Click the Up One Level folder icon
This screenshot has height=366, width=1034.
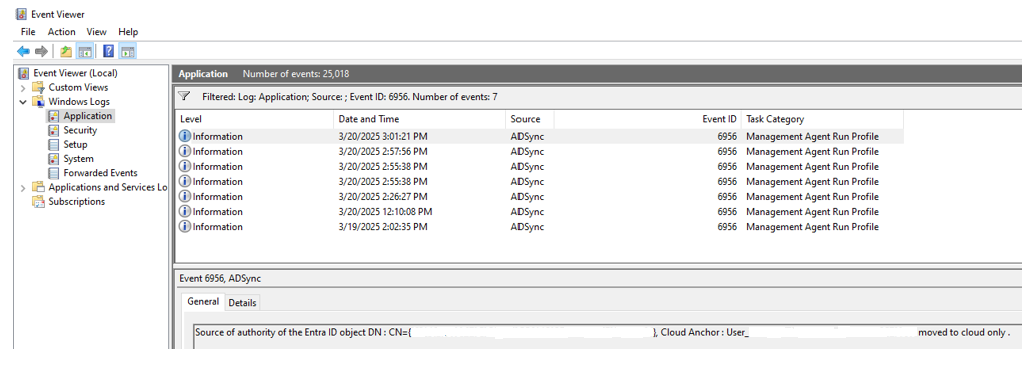click(x=66, y=51)
